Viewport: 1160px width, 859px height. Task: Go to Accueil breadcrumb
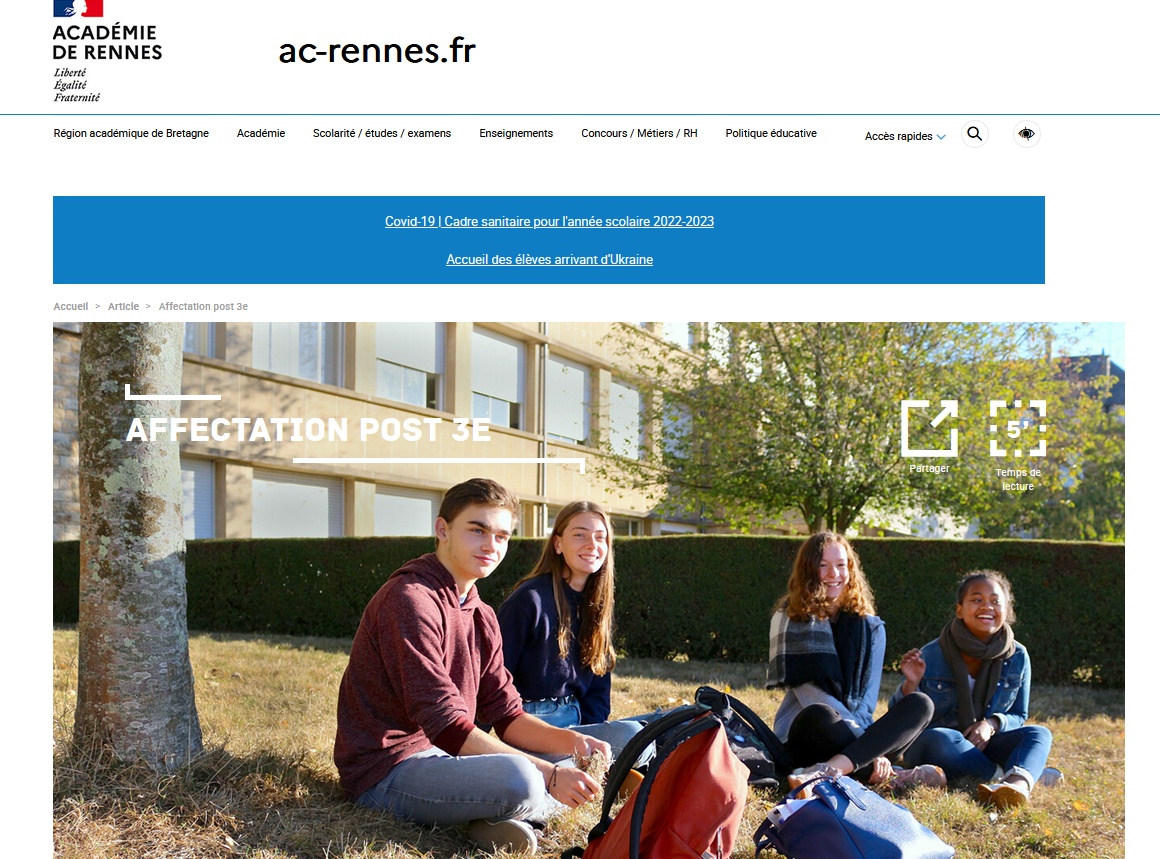click(70, 306)
